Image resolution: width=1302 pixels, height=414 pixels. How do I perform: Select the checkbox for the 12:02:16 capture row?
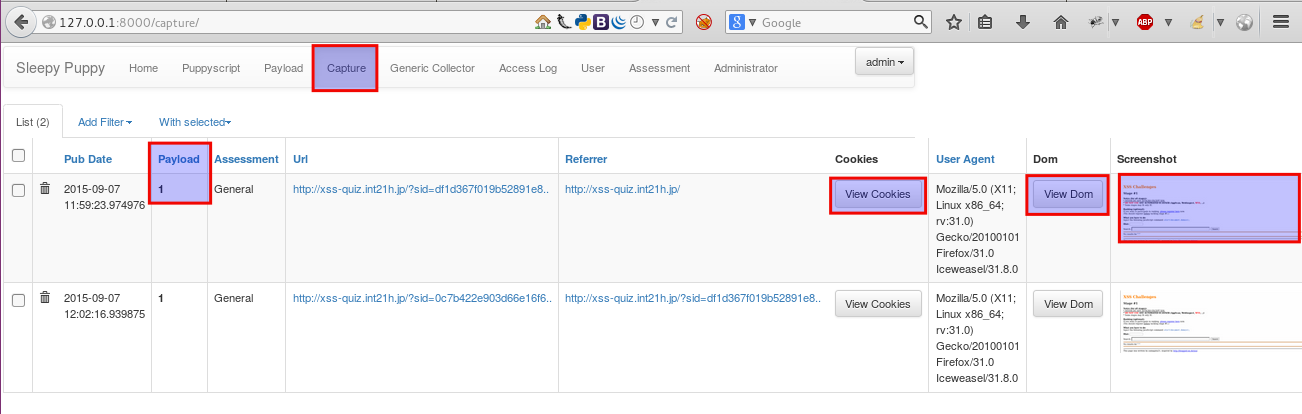(18, 300)
